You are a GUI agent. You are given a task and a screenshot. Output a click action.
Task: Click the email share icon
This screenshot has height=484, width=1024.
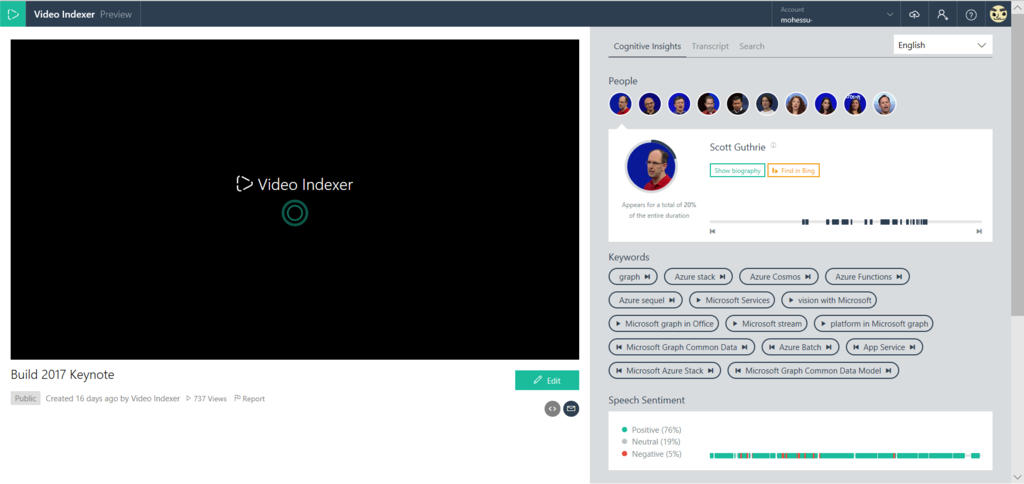(571, 409)
